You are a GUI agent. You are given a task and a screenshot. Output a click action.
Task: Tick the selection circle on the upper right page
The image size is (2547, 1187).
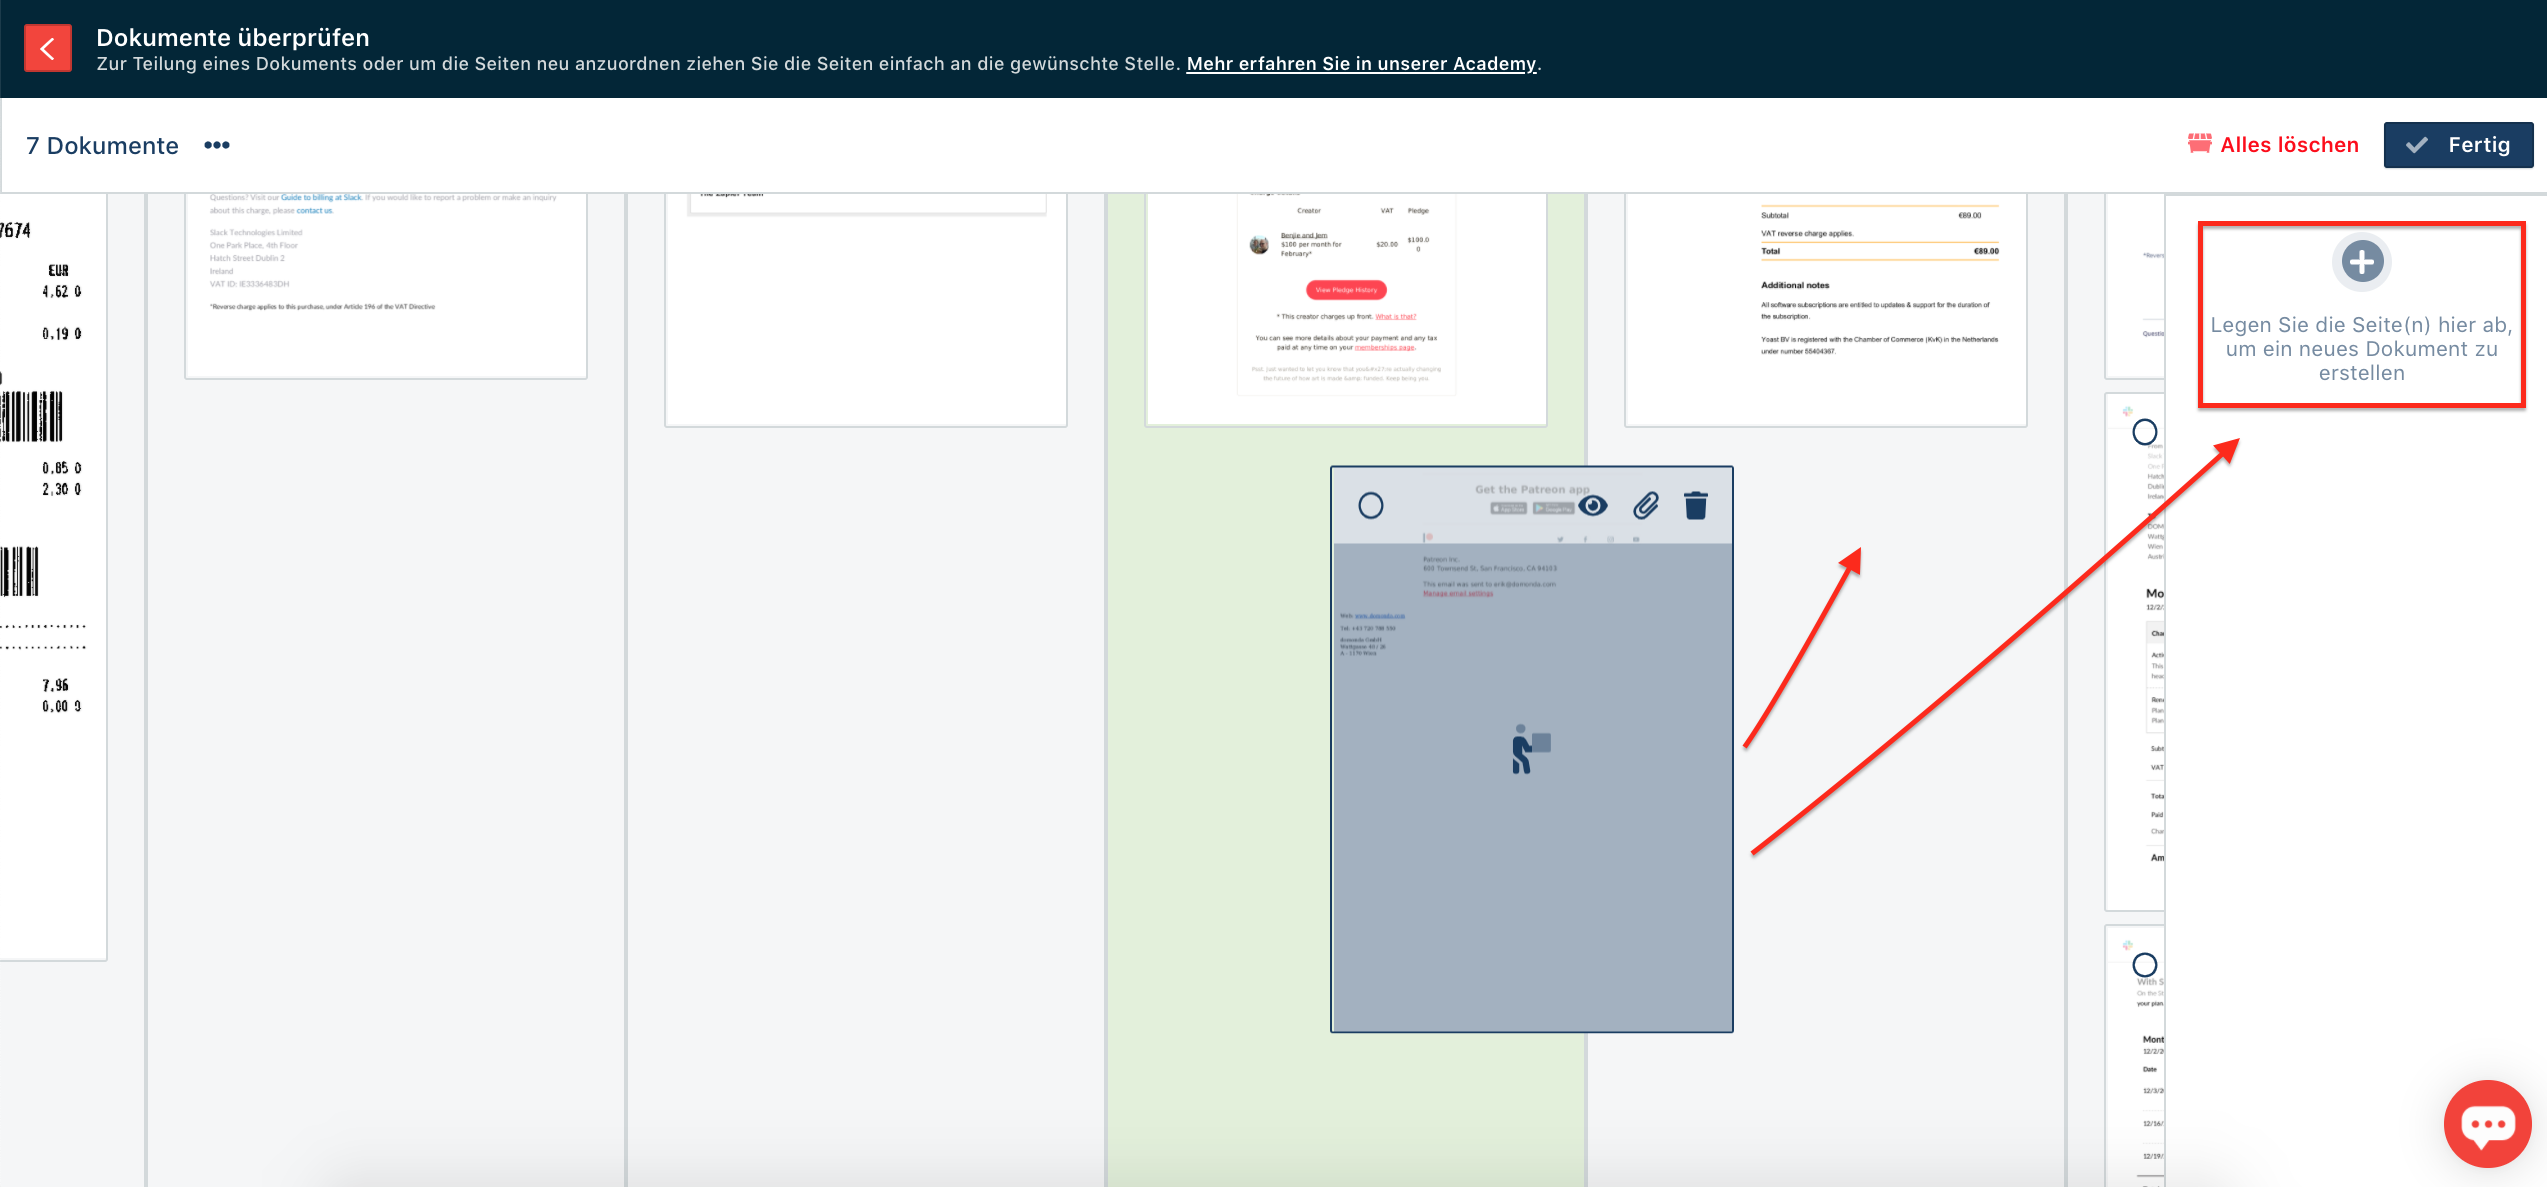pos(2144,432)
